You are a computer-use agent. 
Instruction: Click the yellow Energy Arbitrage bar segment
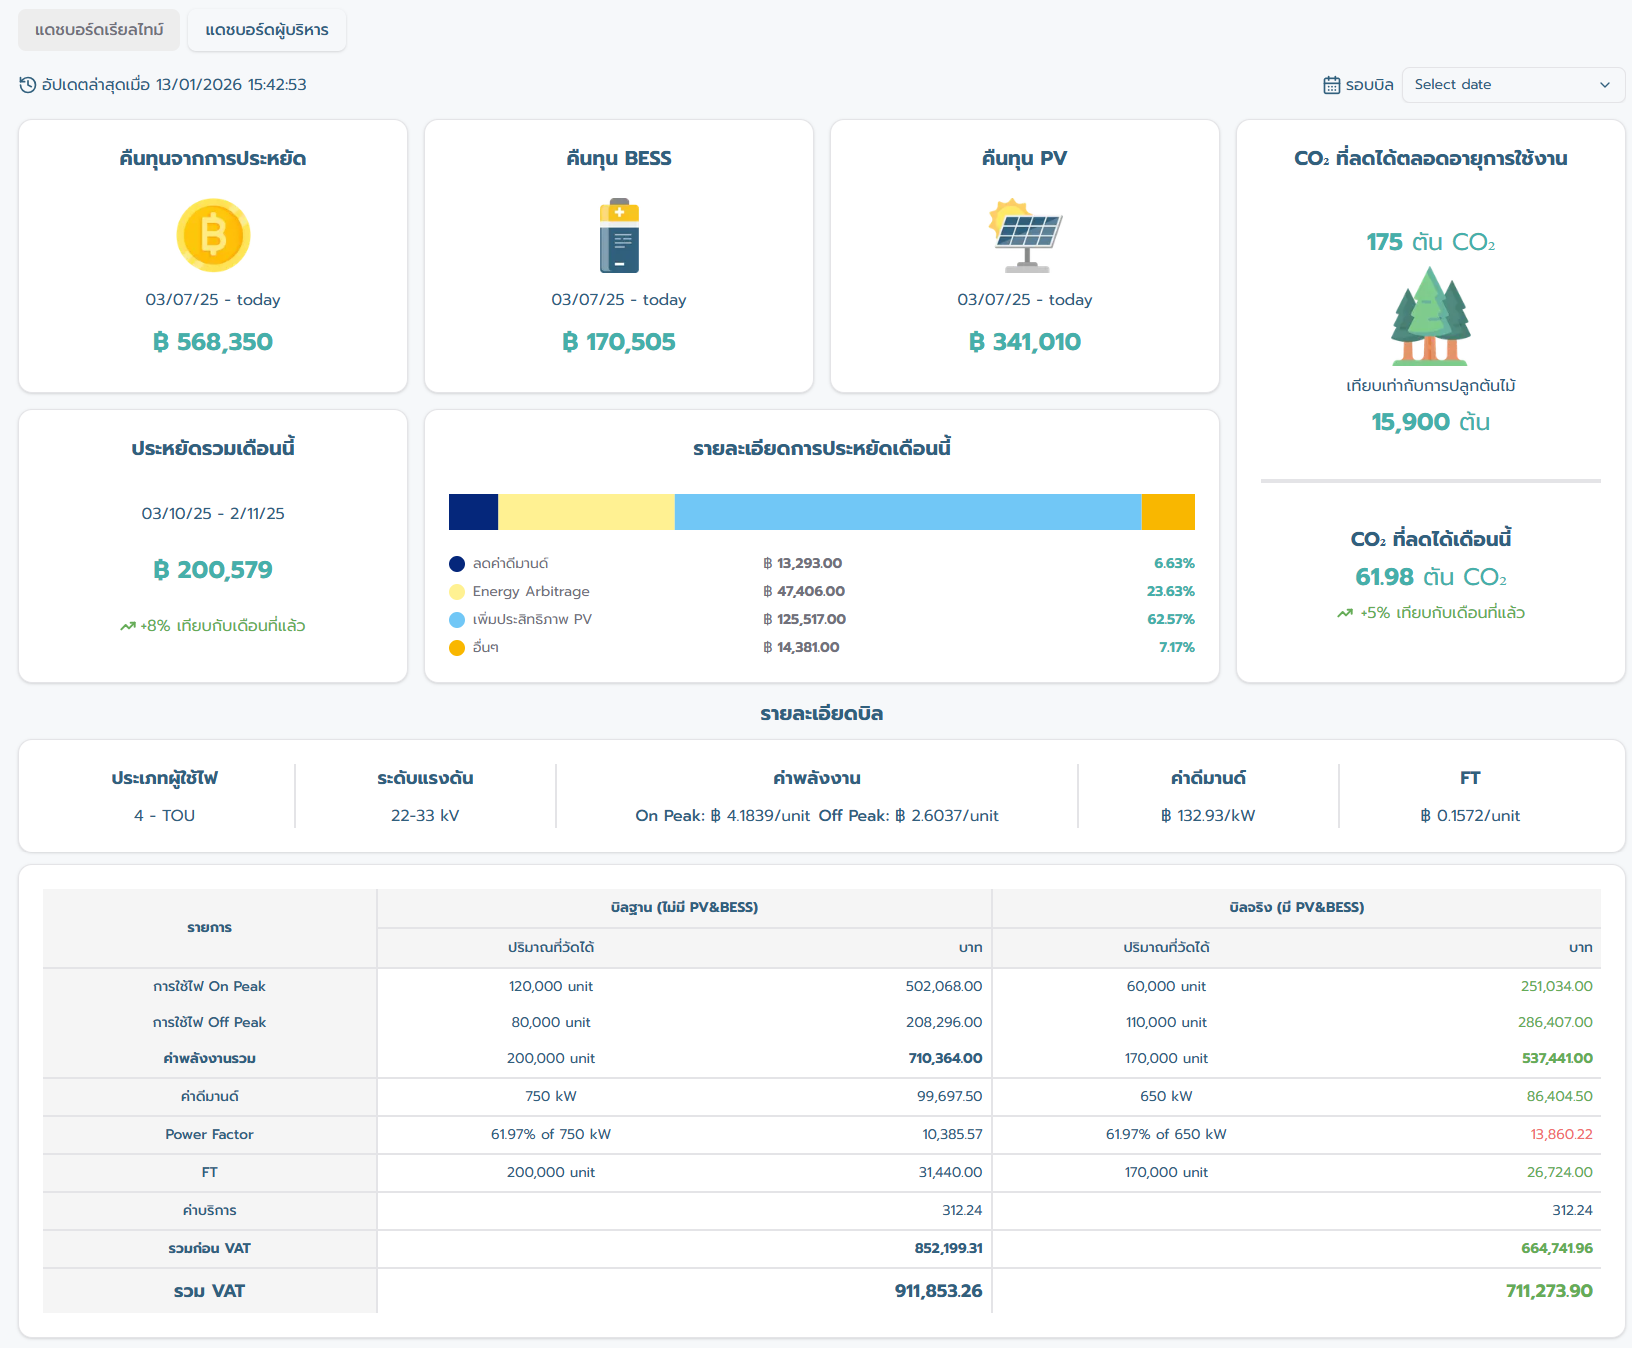586,511
